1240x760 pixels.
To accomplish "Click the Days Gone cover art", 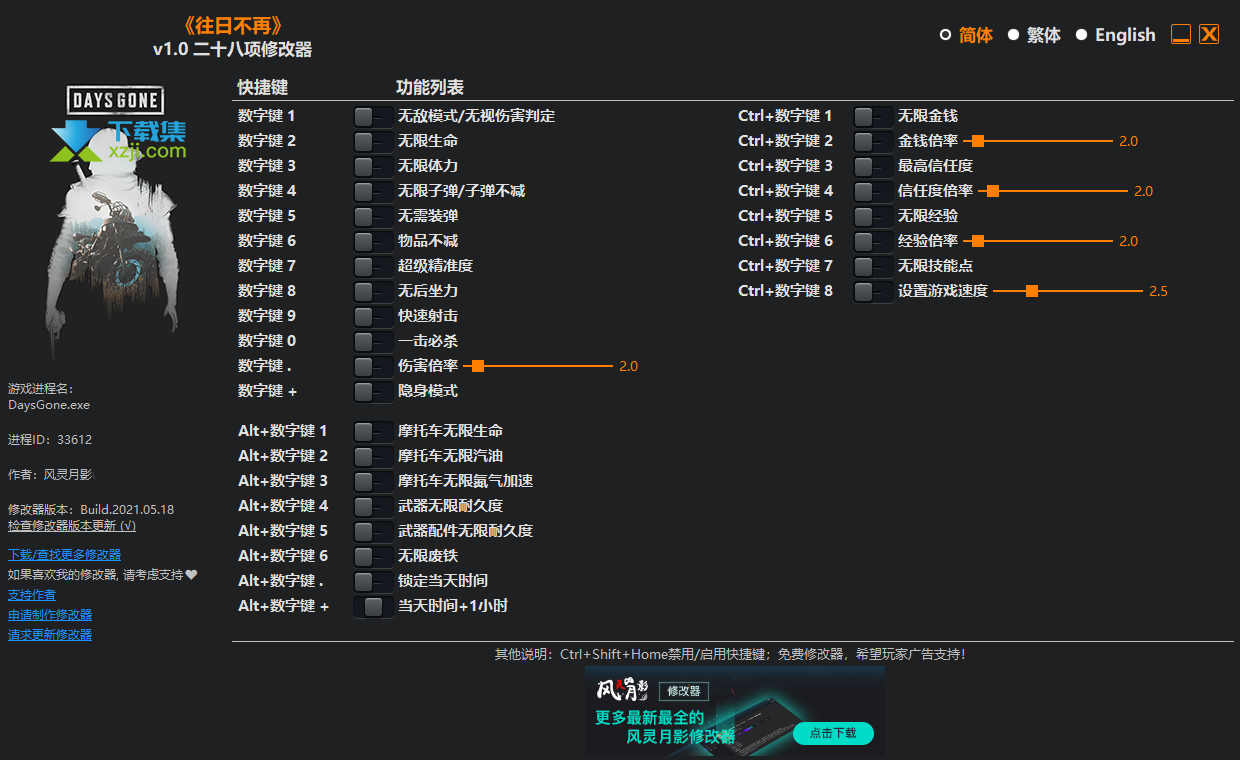I will pyautogui.click(x=115, y=222).
